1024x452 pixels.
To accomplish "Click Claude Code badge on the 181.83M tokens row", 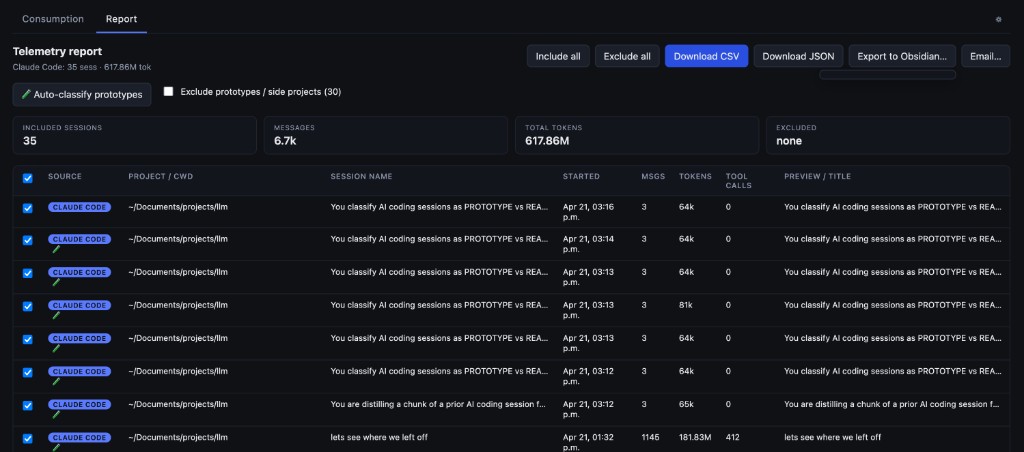I will 79,437.
